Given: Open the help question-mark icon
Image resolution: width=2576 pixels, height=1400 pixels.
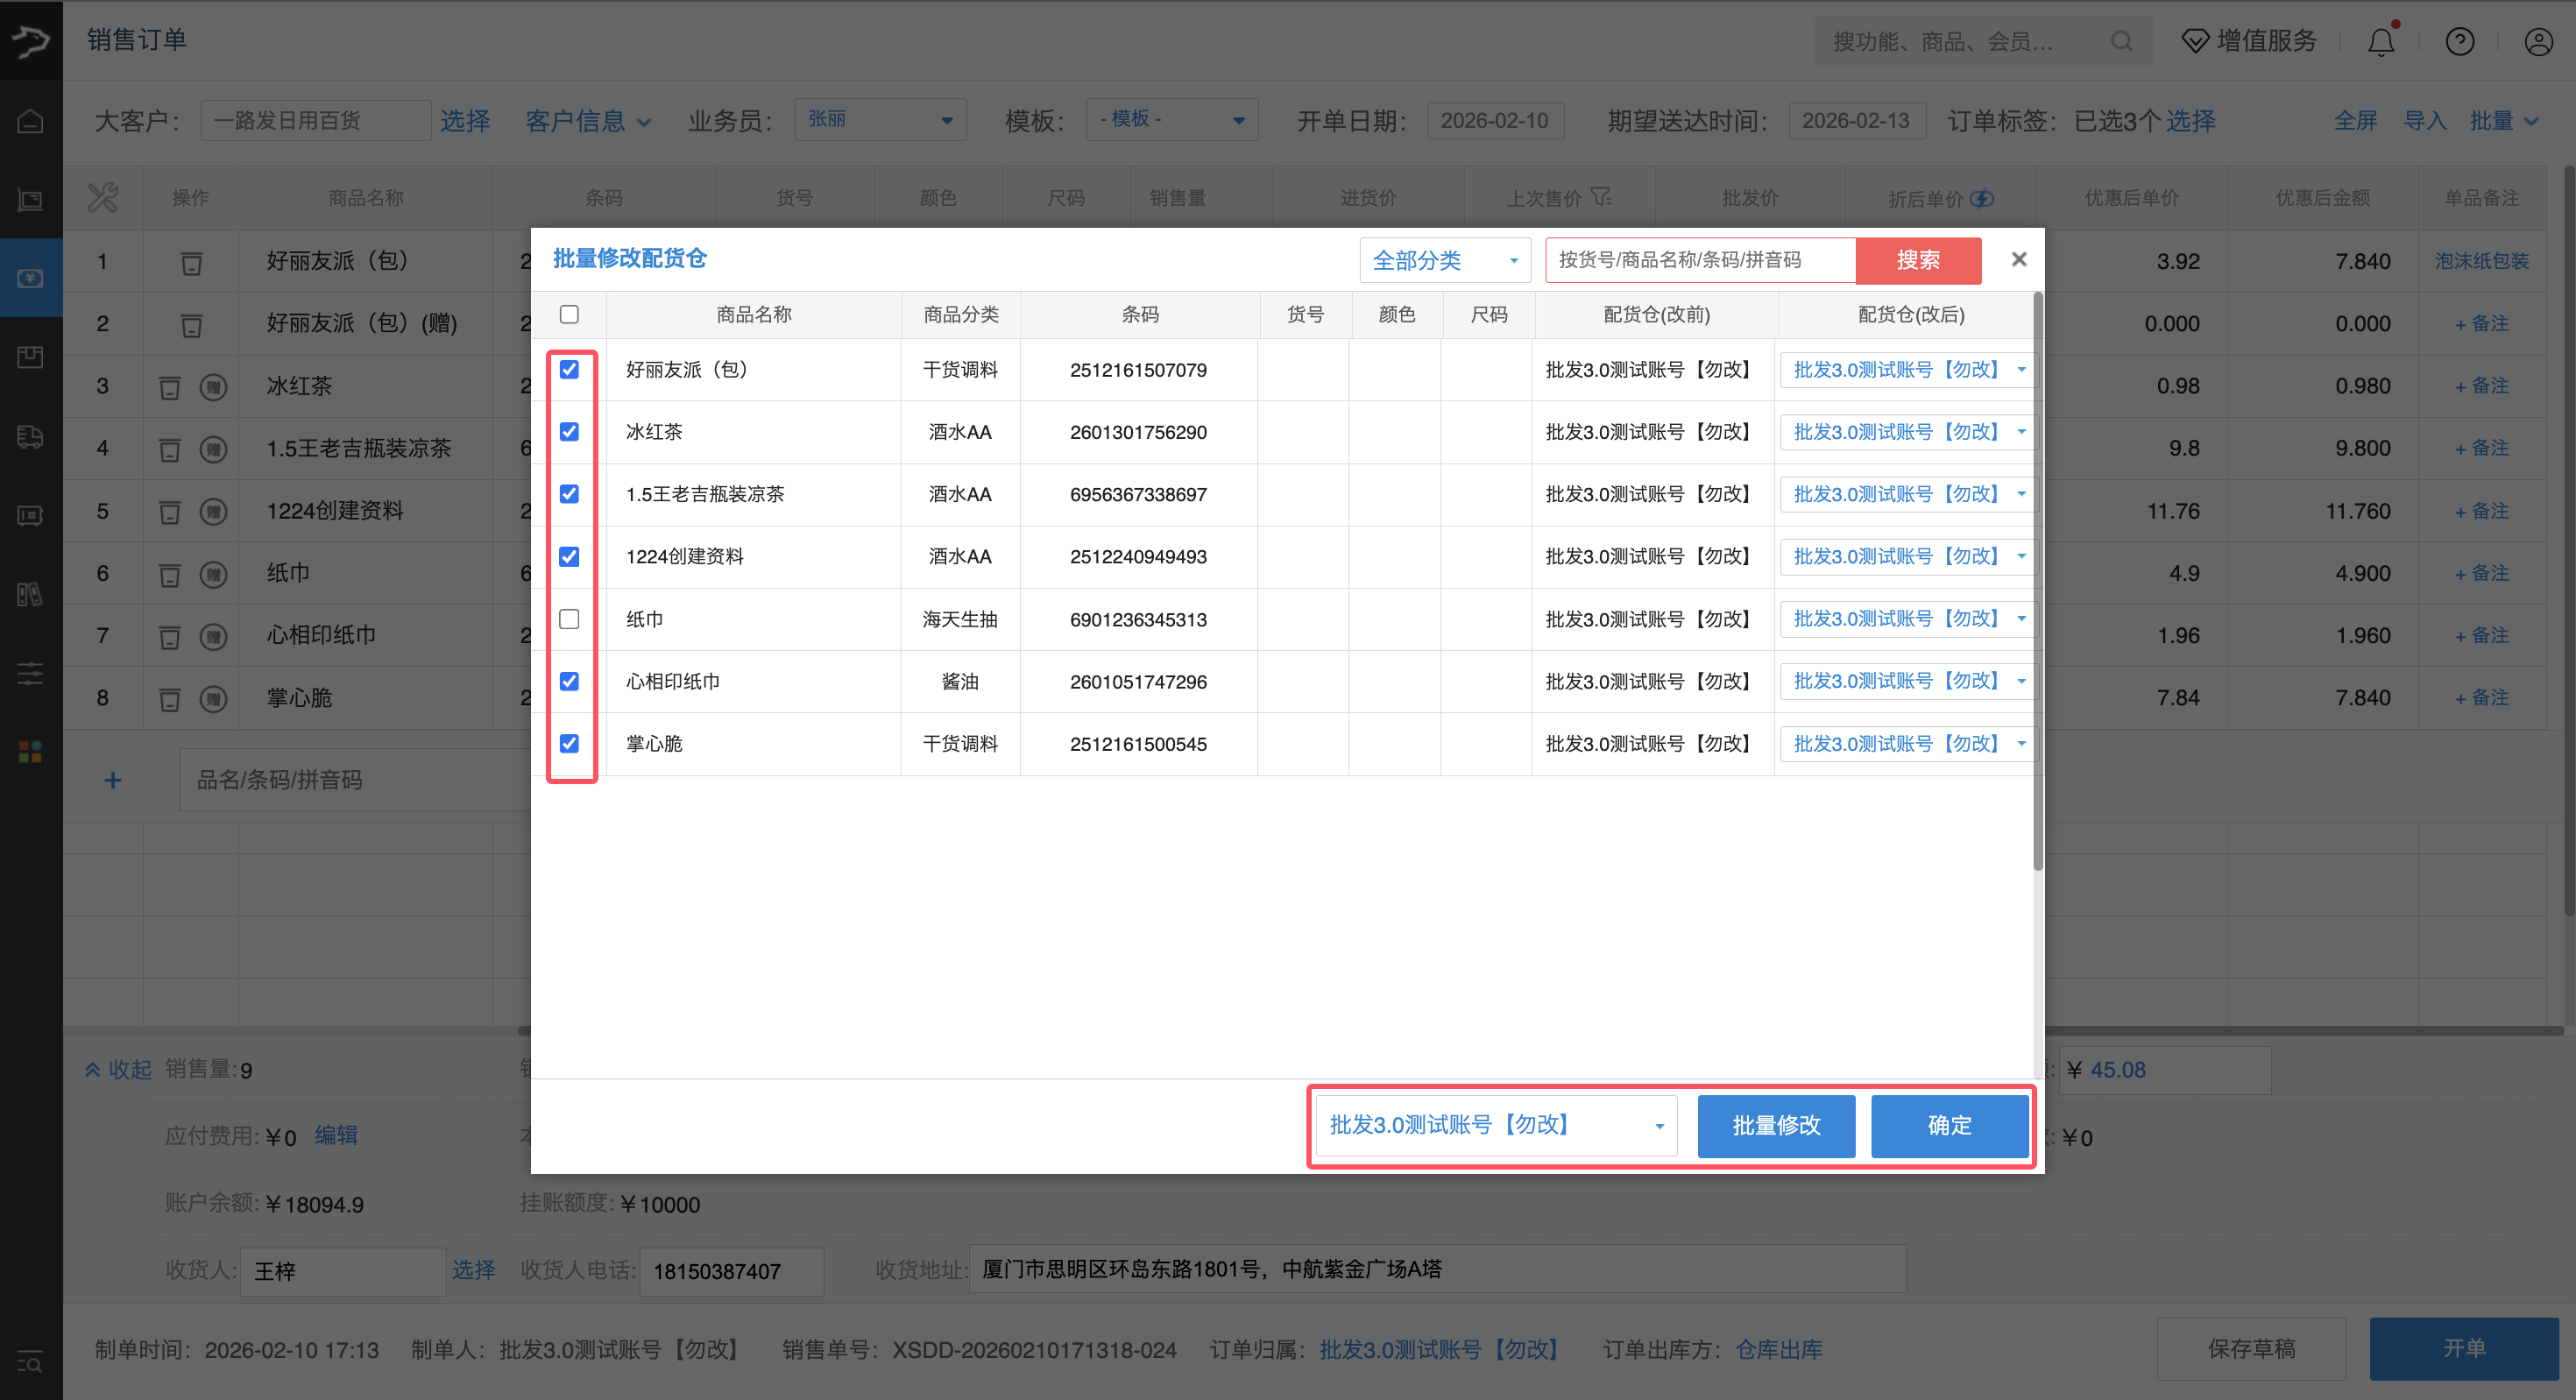Looking at the screenshot, I should [x=2459, y=42].
